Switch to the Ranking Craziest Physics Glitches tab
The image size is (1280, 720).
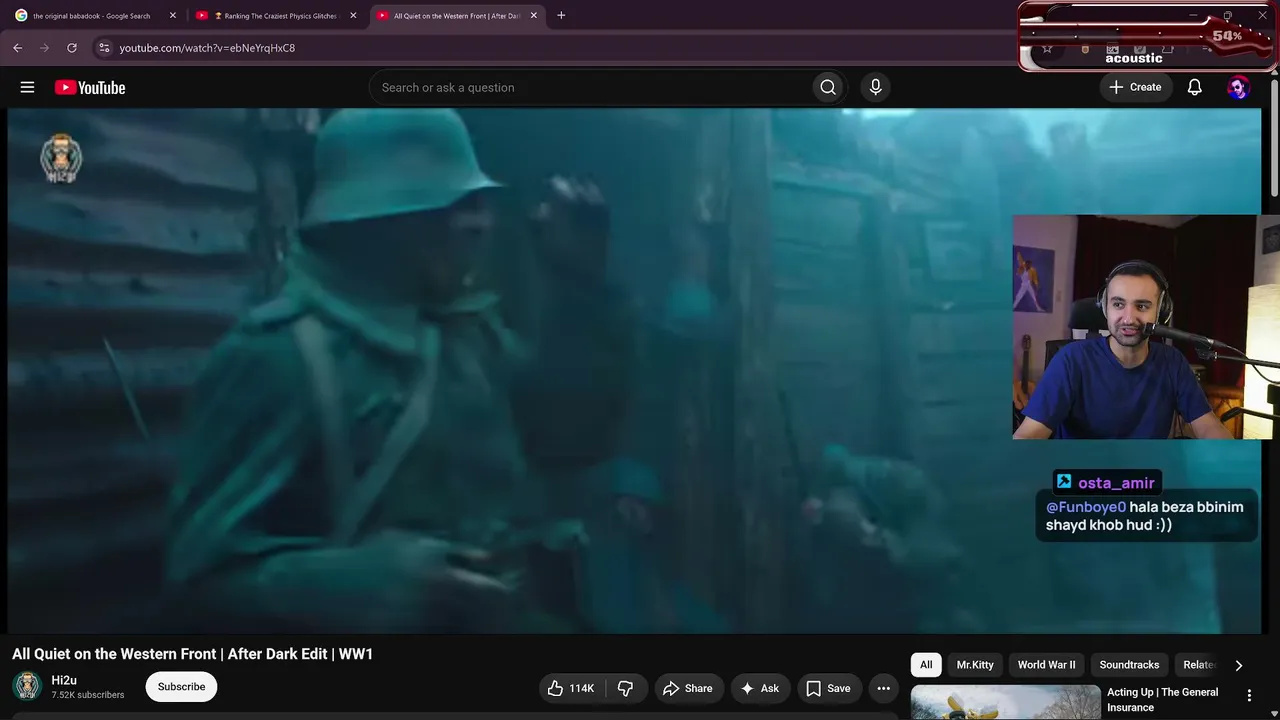click(276, 16)
